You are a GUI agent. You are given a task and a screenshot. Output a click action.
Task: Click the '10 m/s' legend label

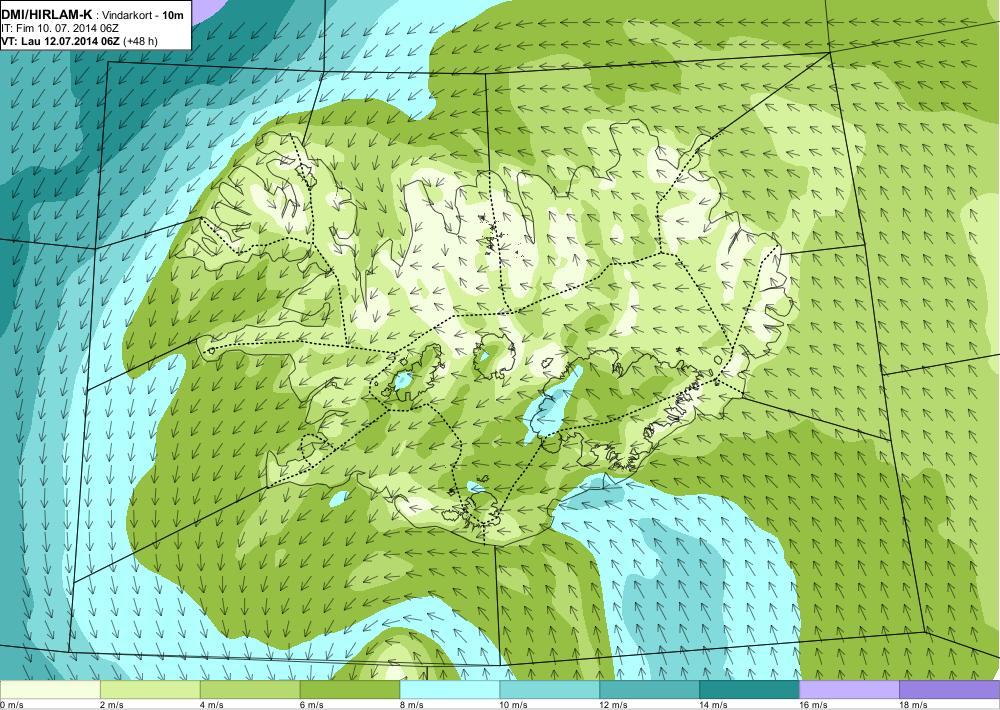coord(514,705)
